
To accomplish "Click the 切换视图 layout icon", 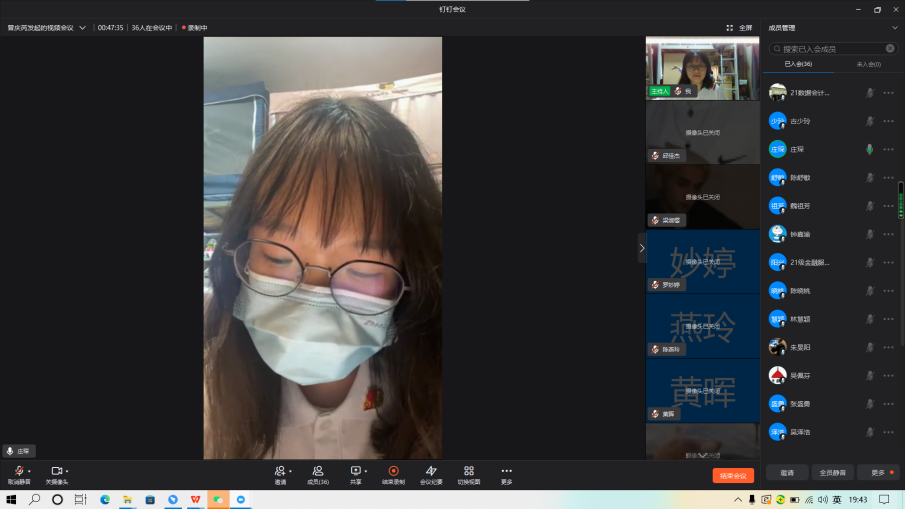I will pyautogui.click(x=469, y=470).
